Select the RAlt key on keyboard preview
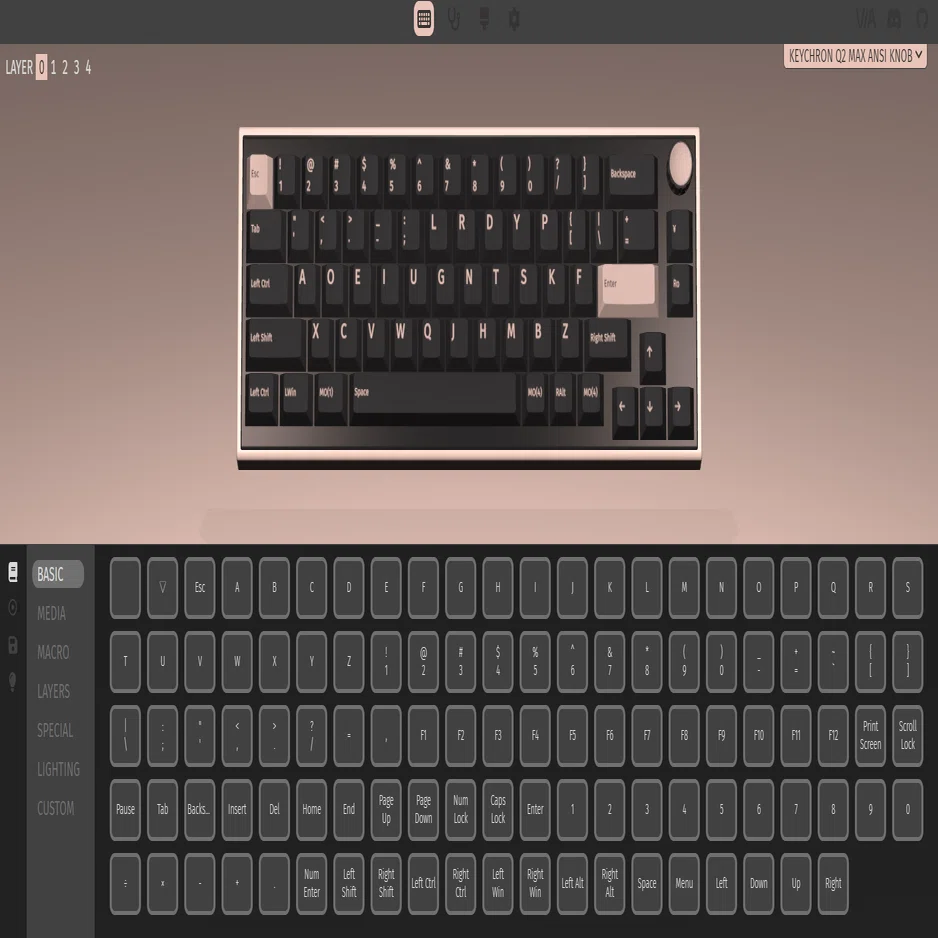Screen dimensions: 938x938 pos(562,398)
